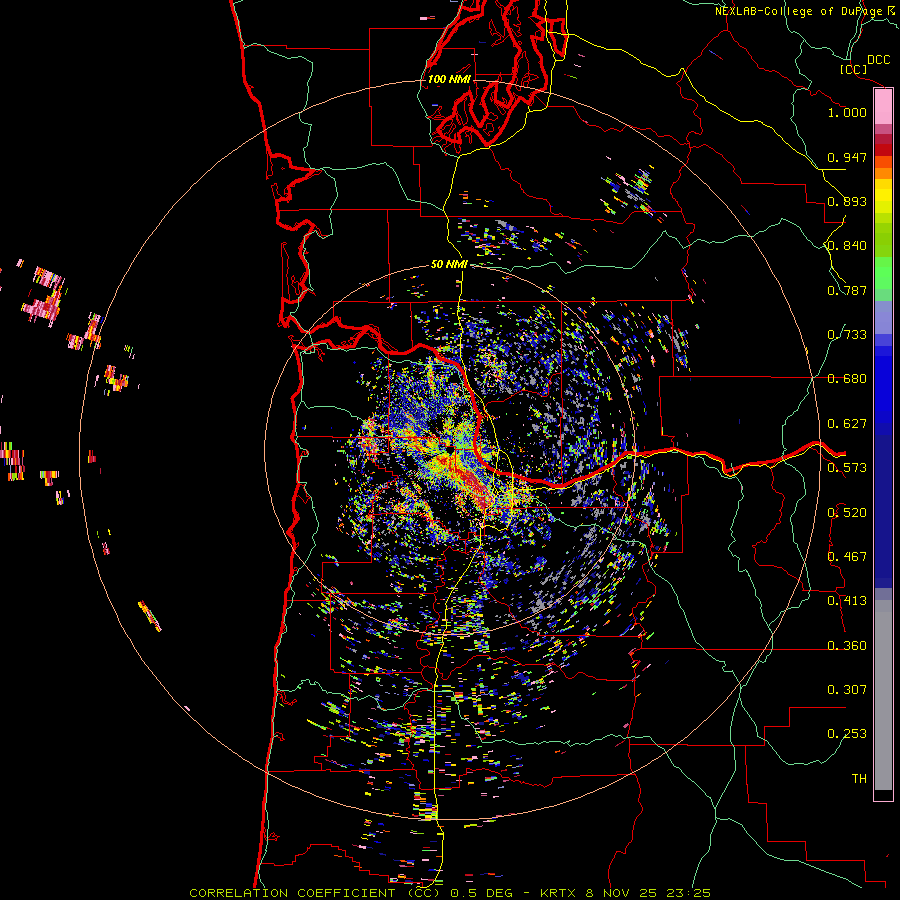This screenshot has width=900, height=900.
Task: Click the 1.000 value on the color scale
Action: (x=847, y=112)
